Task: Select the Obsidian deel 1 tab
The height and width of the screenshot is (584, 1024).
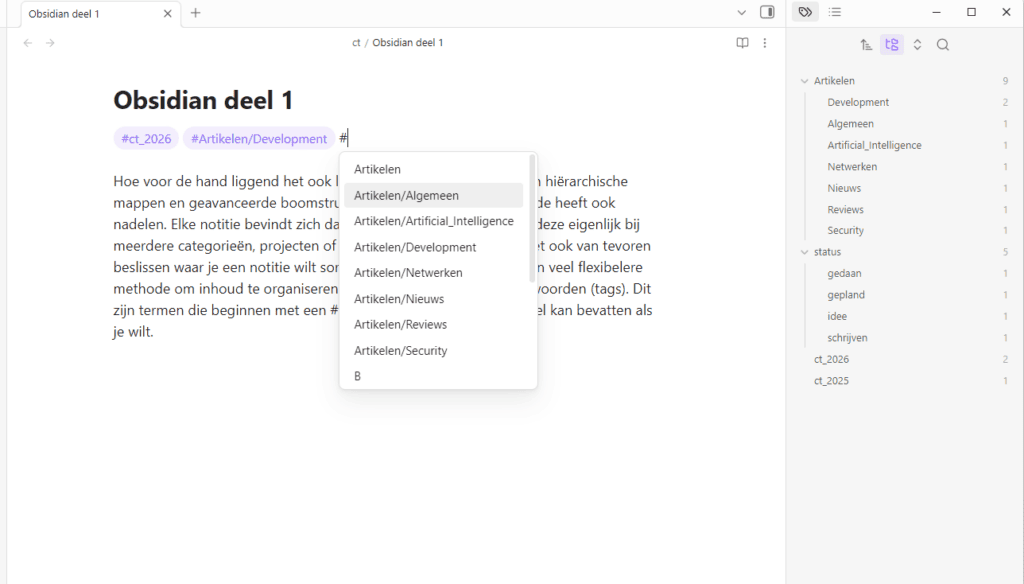Action: click(99, 14)
